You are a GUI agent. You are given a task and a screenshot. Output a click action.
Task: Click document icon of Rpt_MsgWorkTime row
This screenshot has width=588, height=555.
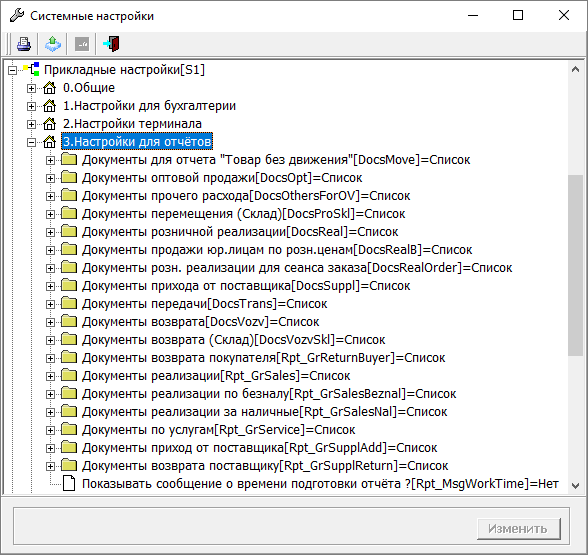click(x=69, y=483)
